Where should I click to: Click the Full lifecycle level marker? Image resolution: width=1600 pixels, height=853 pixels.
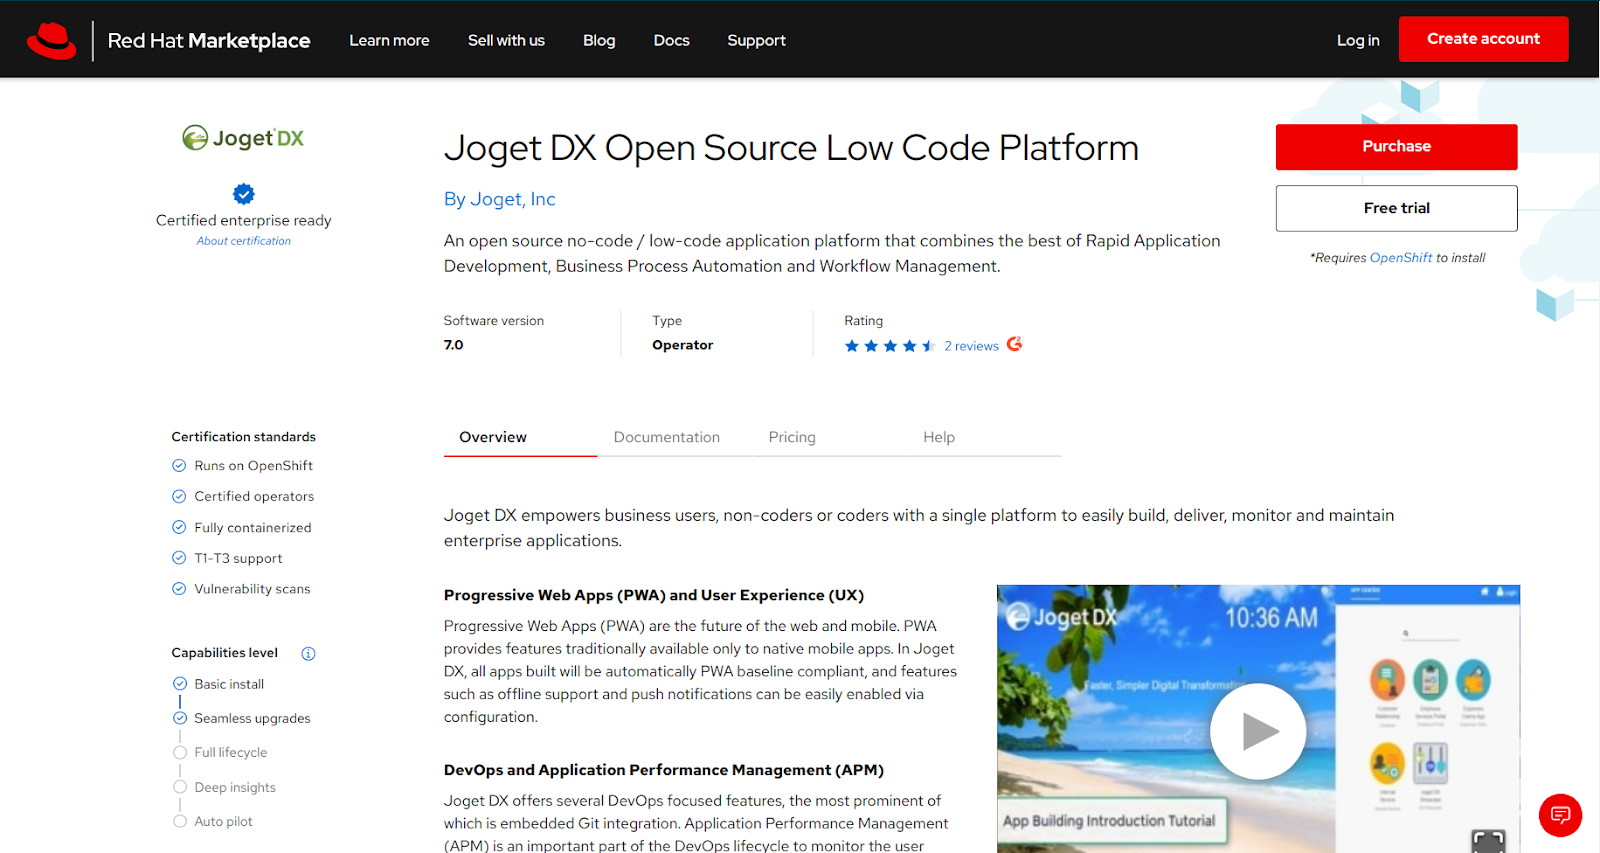(180, 753)
